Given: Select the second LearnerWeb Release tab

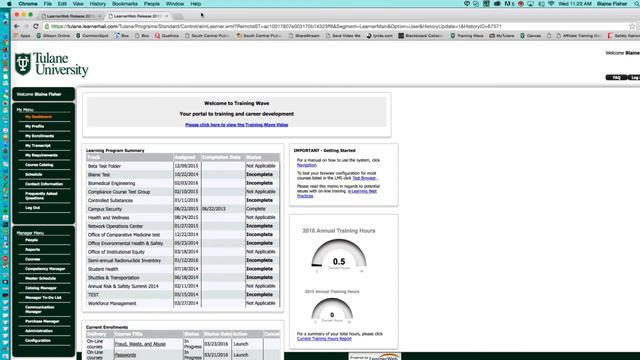Looking at the screenshot, I should (x=138, y=16).
